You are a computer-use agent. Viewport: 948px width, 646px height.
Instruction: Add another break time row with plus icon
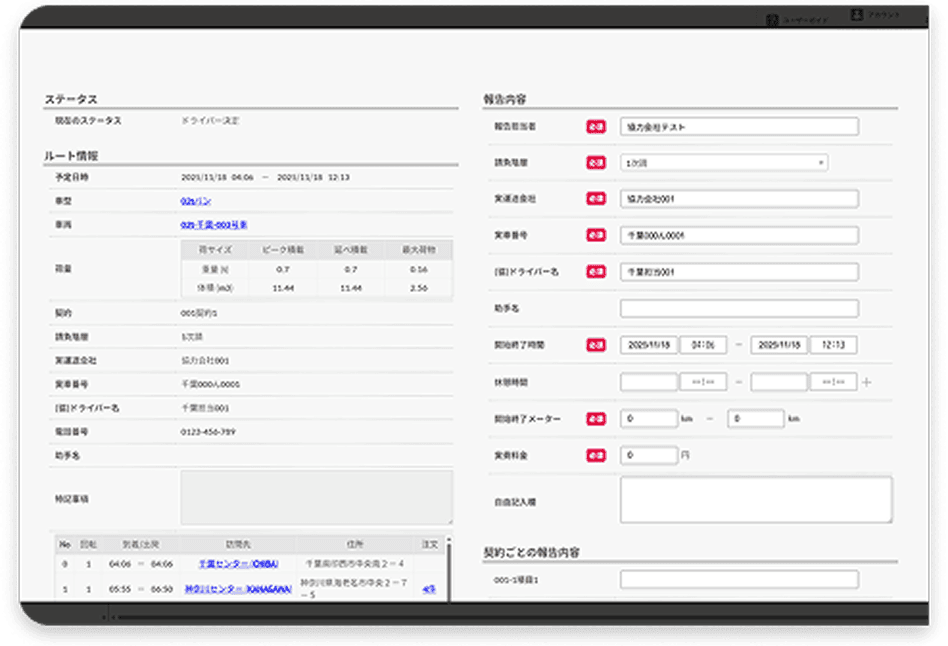tap(866, 382)
